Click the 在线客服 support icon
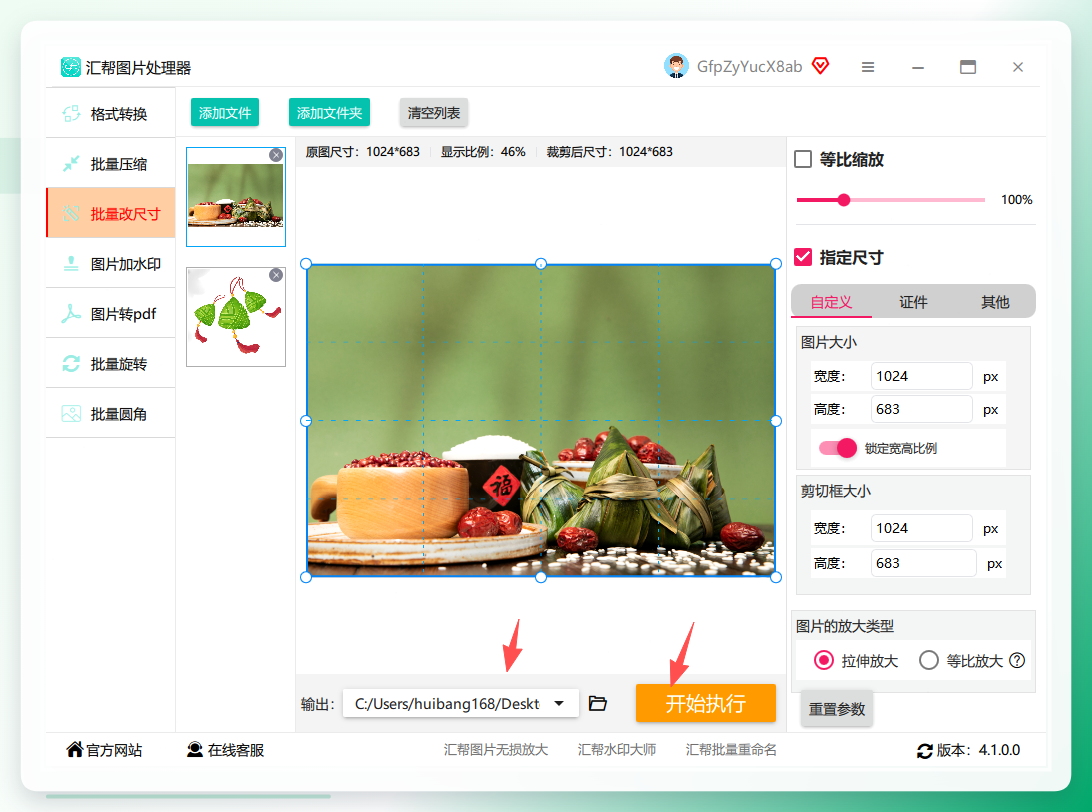 195,749
